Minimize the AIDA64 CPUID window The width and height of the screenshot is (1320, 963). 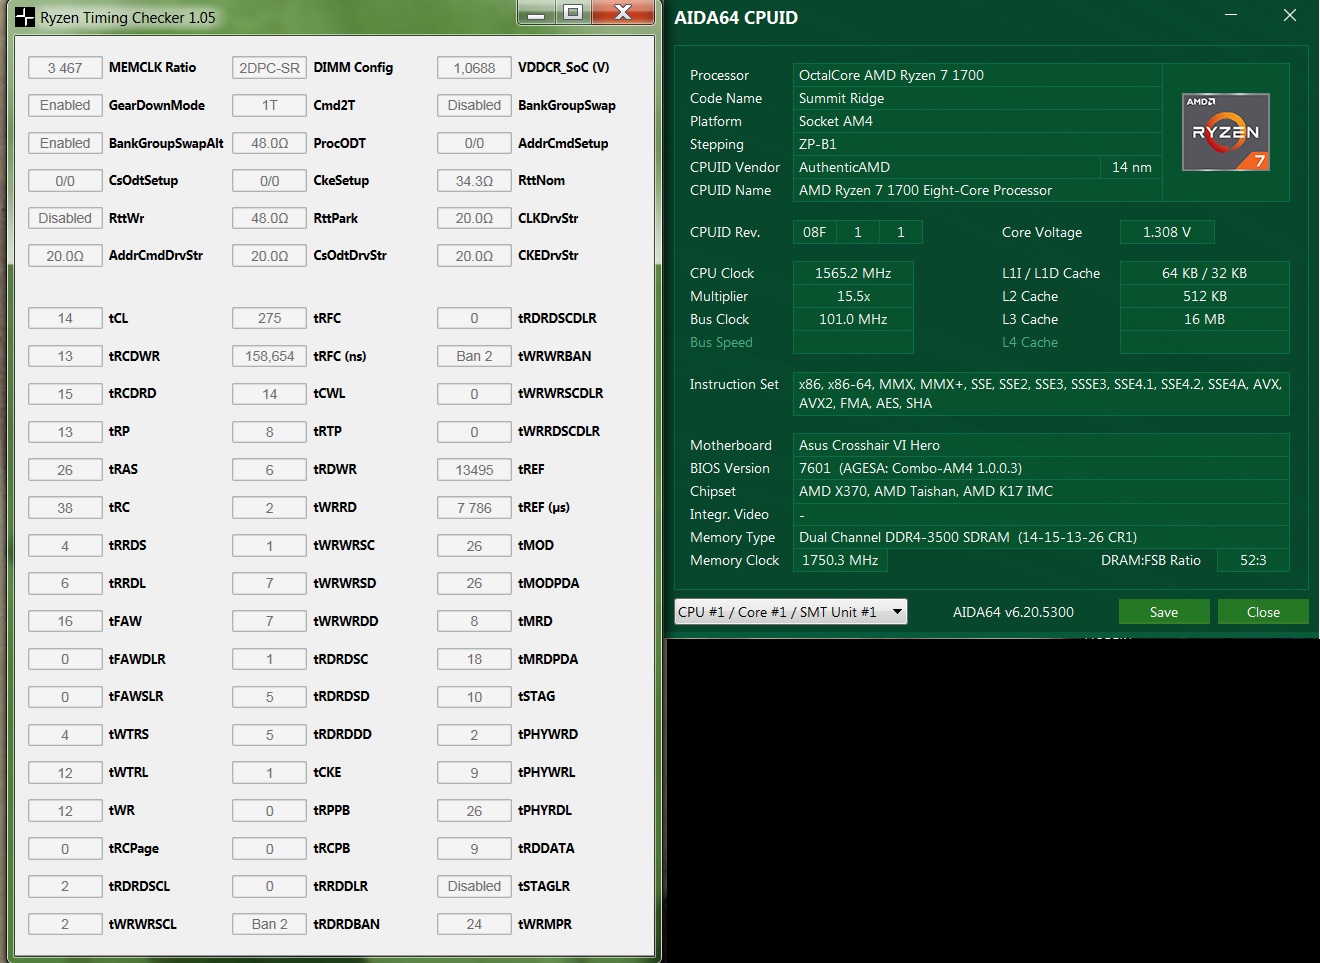(x=1231, y=15)
